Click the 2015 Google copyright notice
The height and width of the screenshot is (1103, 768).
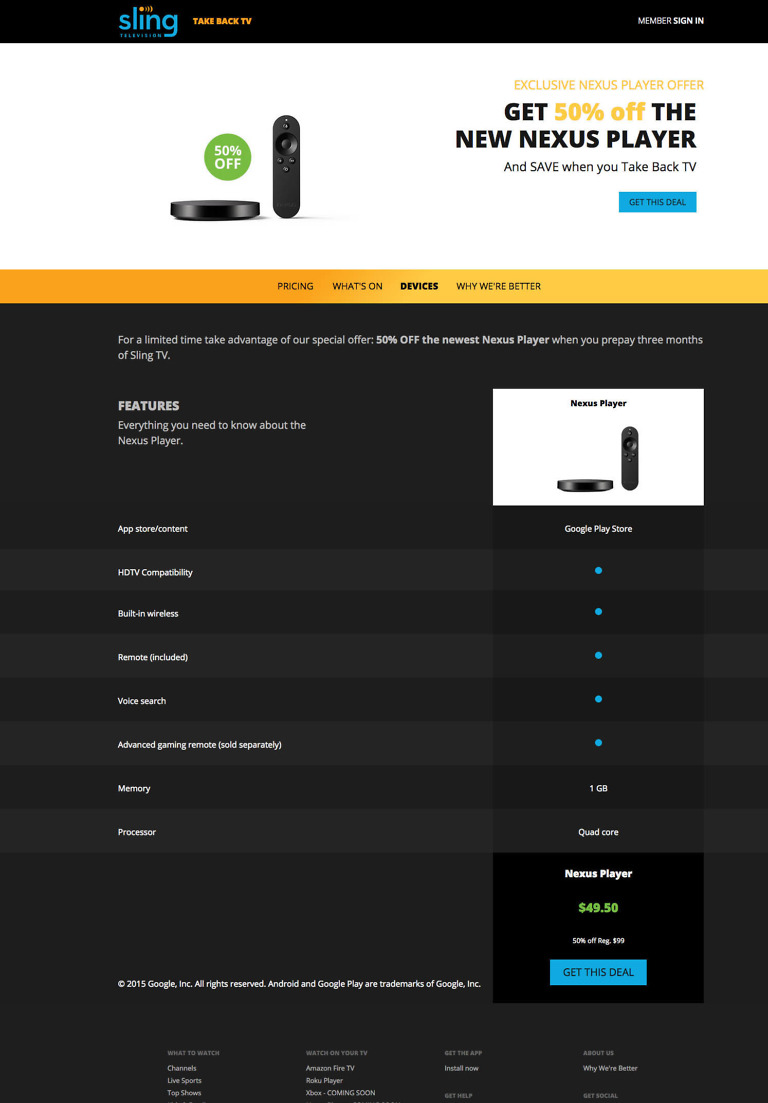click(x=299, y=984)
